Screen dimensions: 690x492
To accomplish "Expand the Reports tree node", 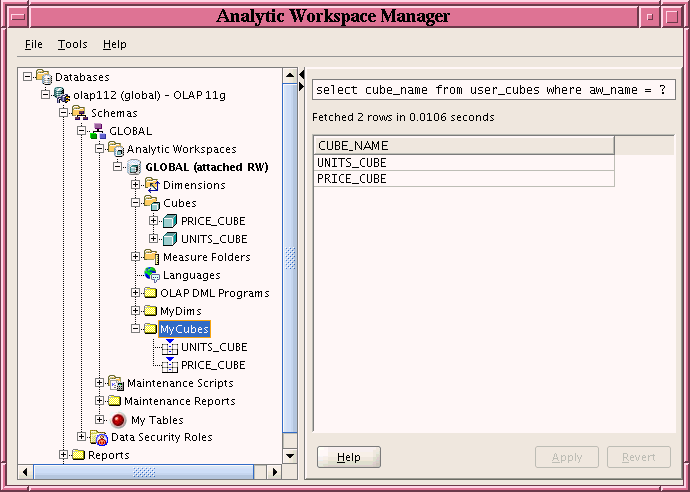I will [64, 455].
